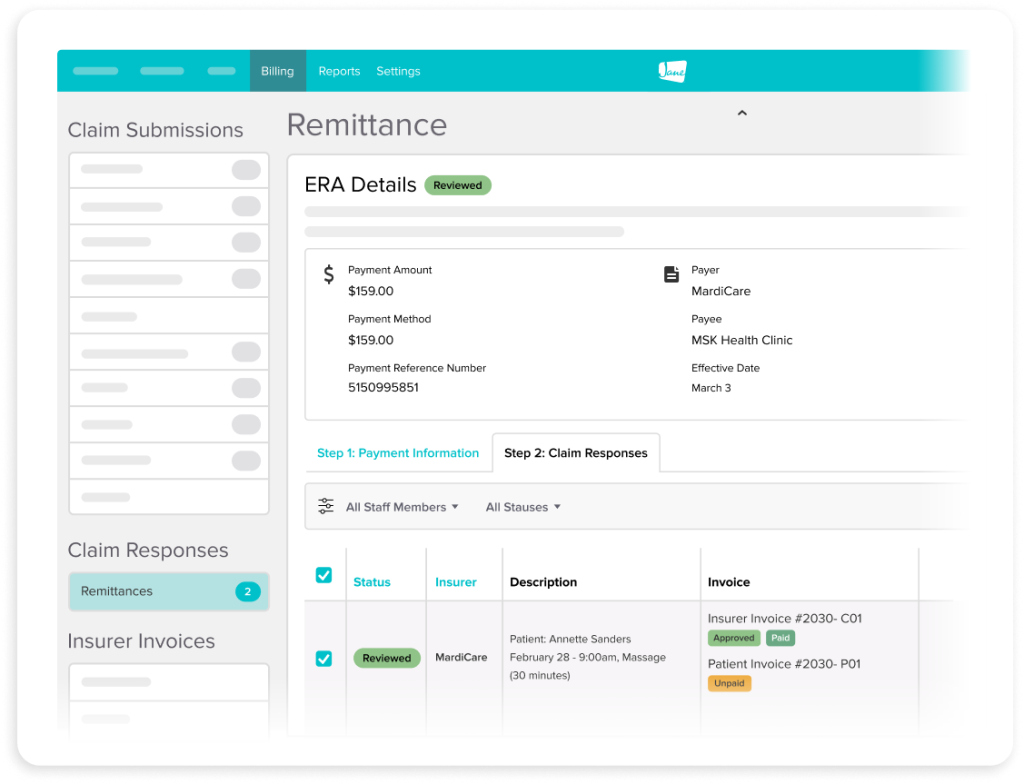
Task: Open Patient Invoice #2030- P01
Action: click(x=783, y=663)
